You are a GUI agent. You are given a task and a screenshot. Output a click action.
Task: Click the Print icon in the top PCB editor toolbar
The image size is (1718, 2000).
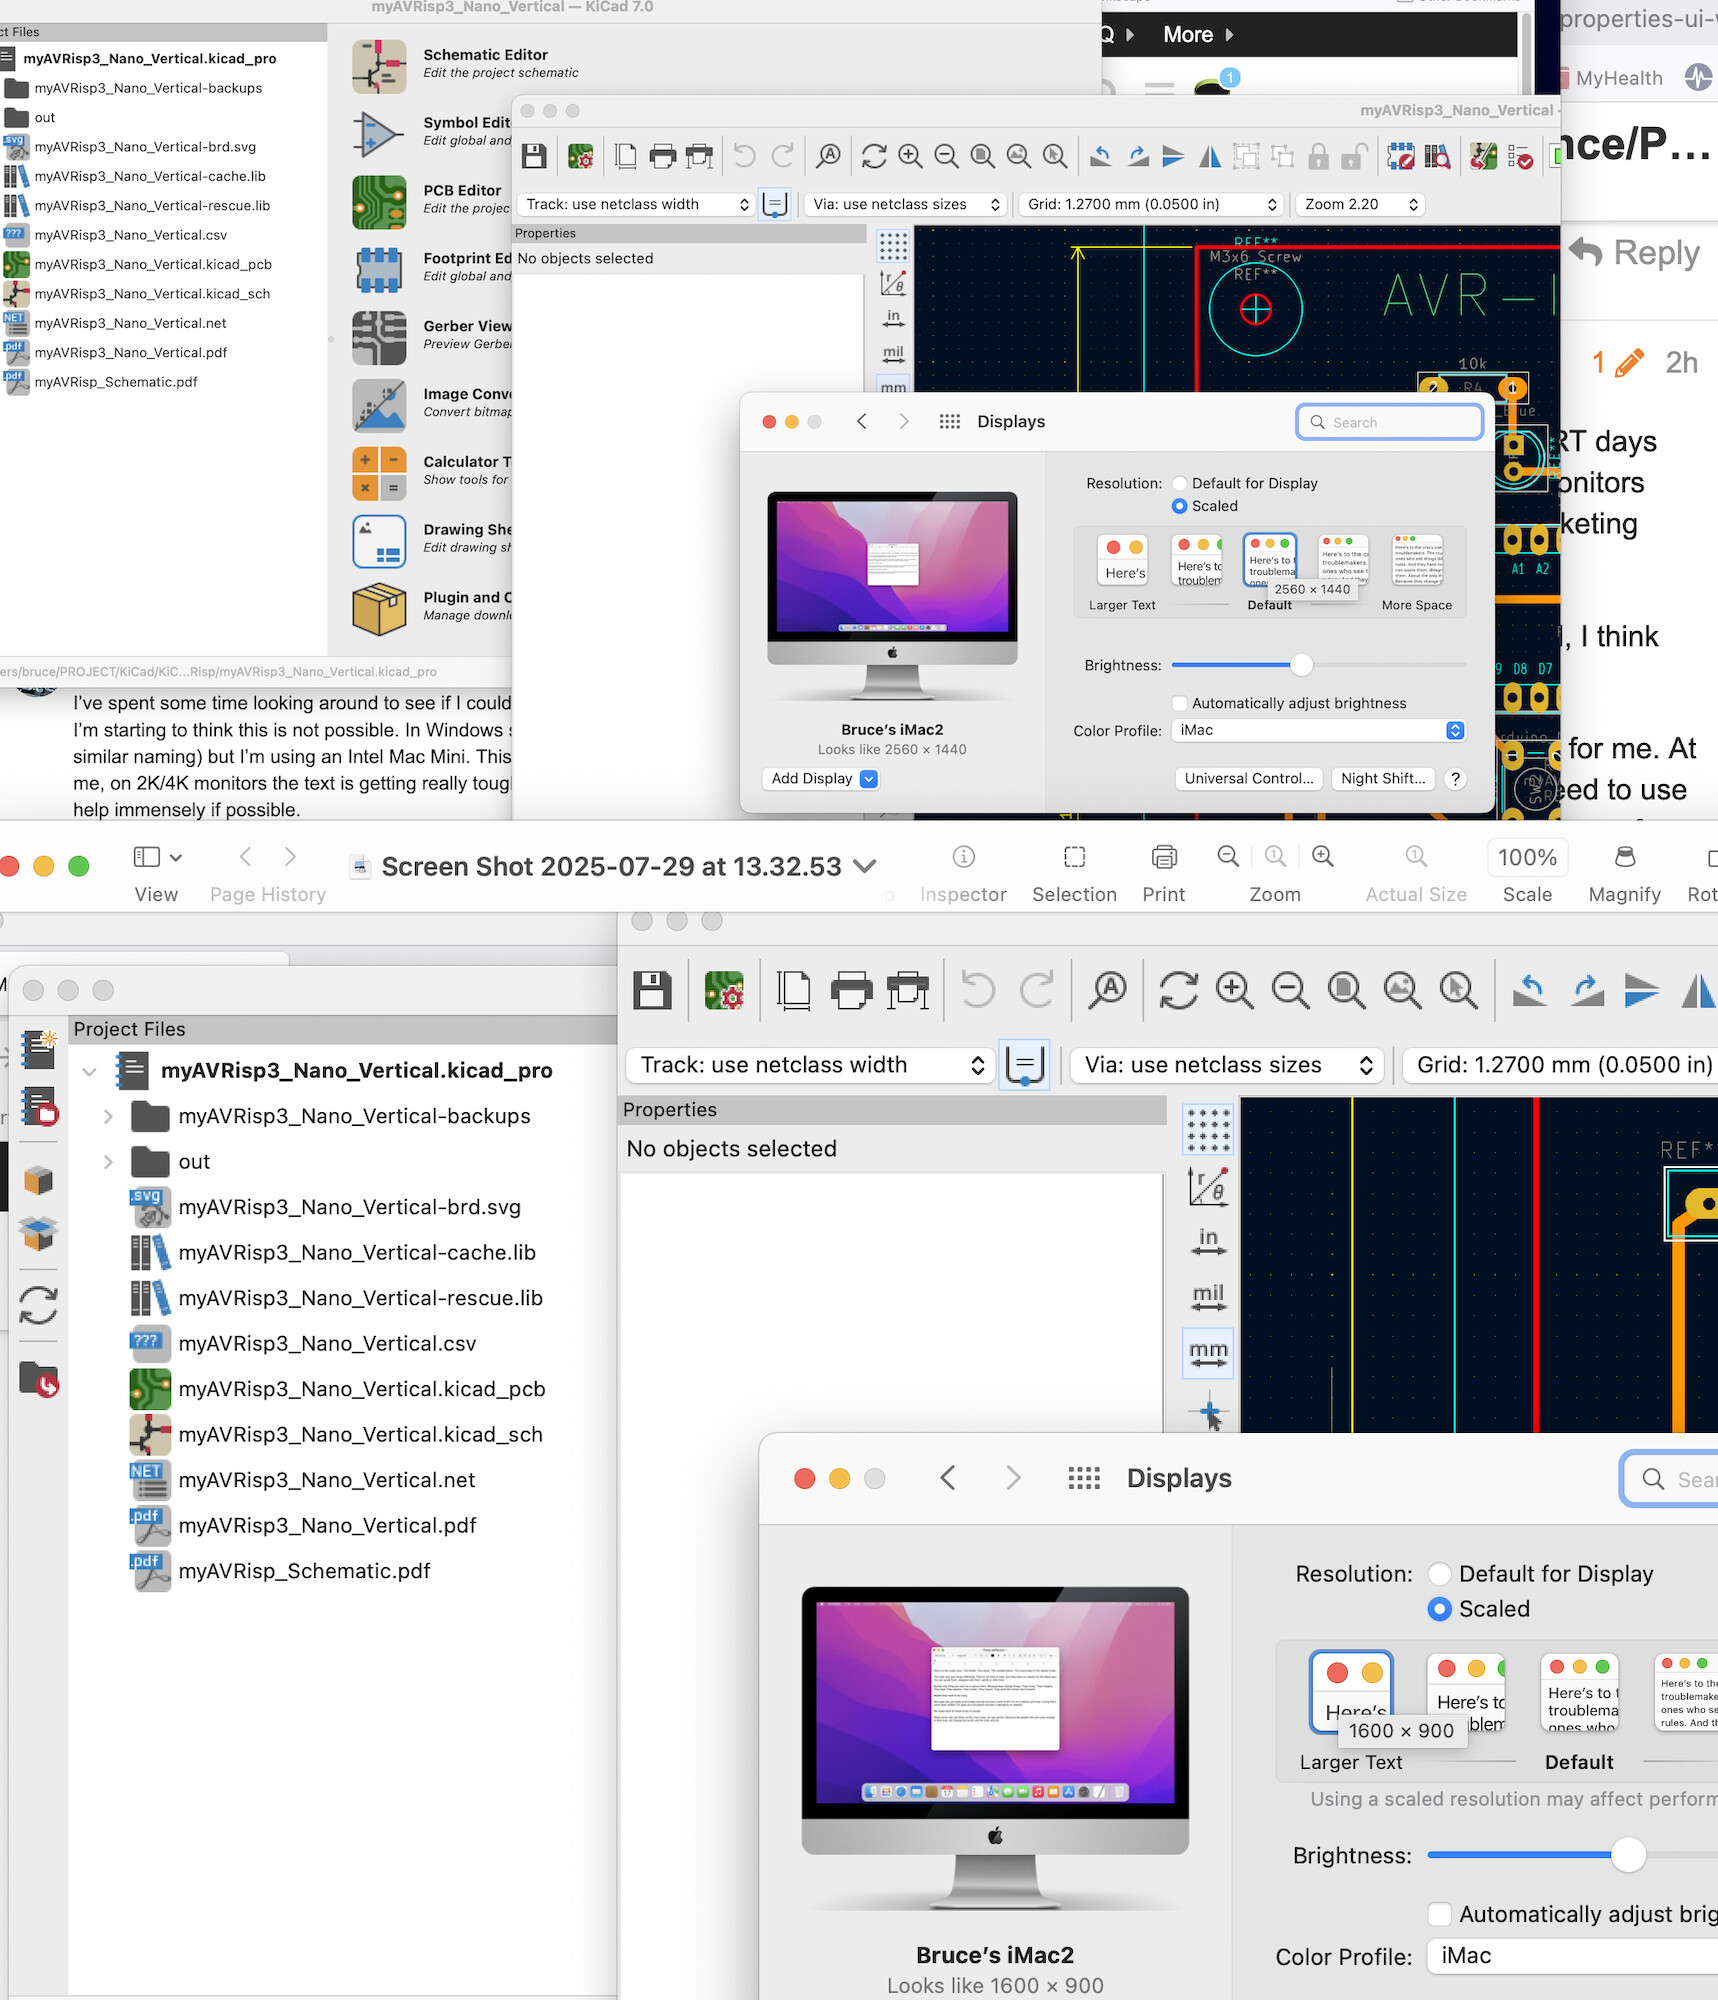point(662,156)
